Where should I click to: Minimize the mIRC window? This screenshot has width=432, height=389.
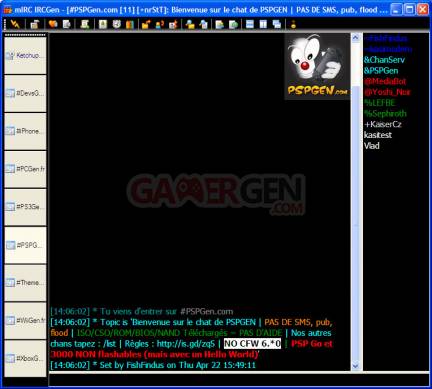396,10
